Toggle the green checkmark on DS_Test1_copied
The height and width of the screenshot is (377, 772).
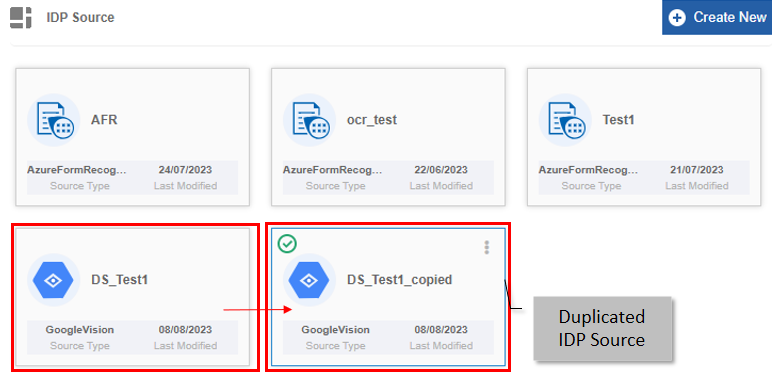287,244
